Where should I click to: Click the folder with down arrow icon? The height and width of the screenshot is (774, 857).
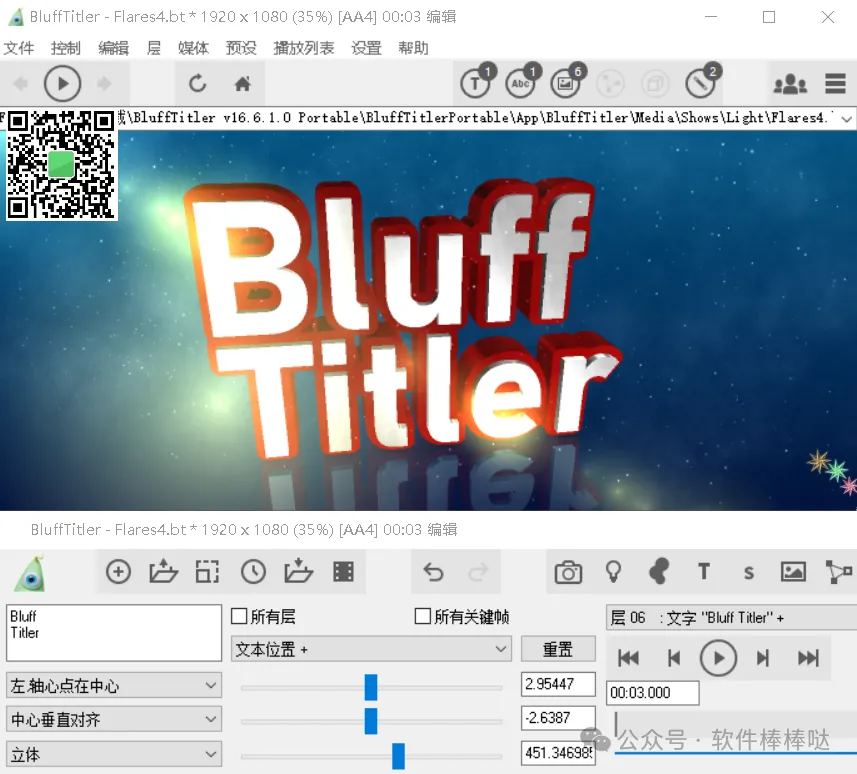tap(298, 571)
